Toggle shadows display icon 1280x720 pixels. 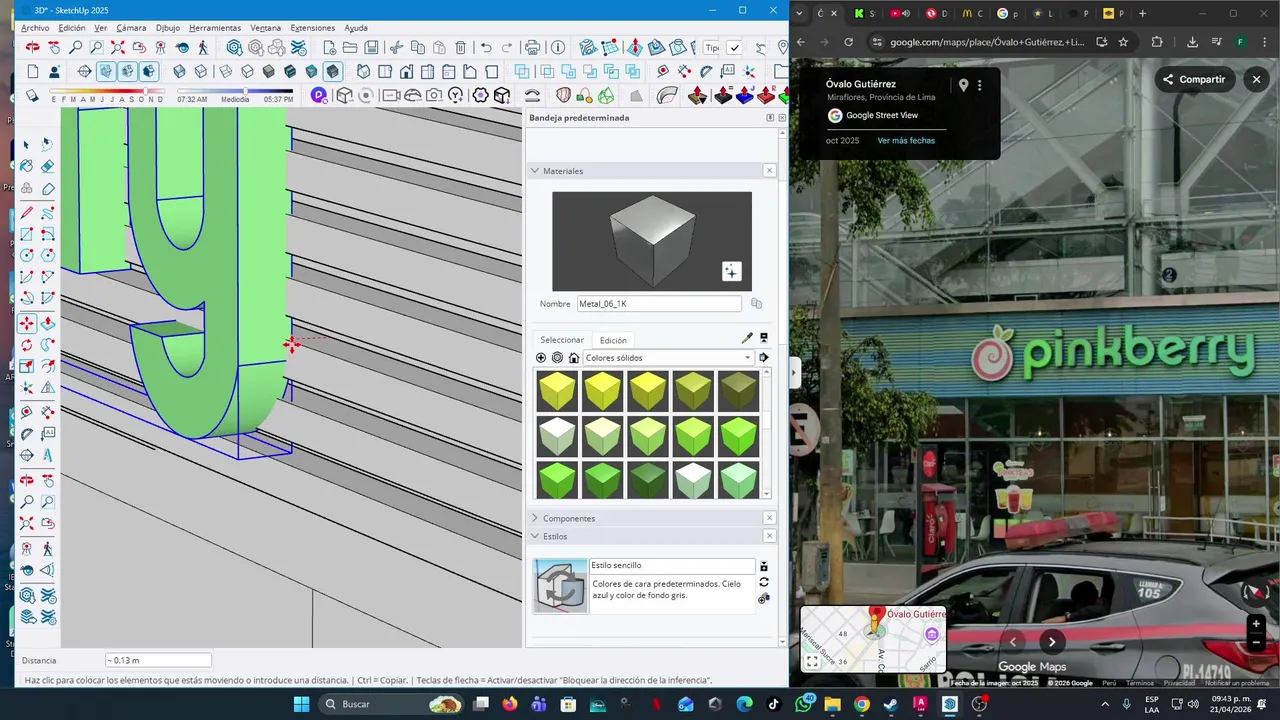click(32, 95)
